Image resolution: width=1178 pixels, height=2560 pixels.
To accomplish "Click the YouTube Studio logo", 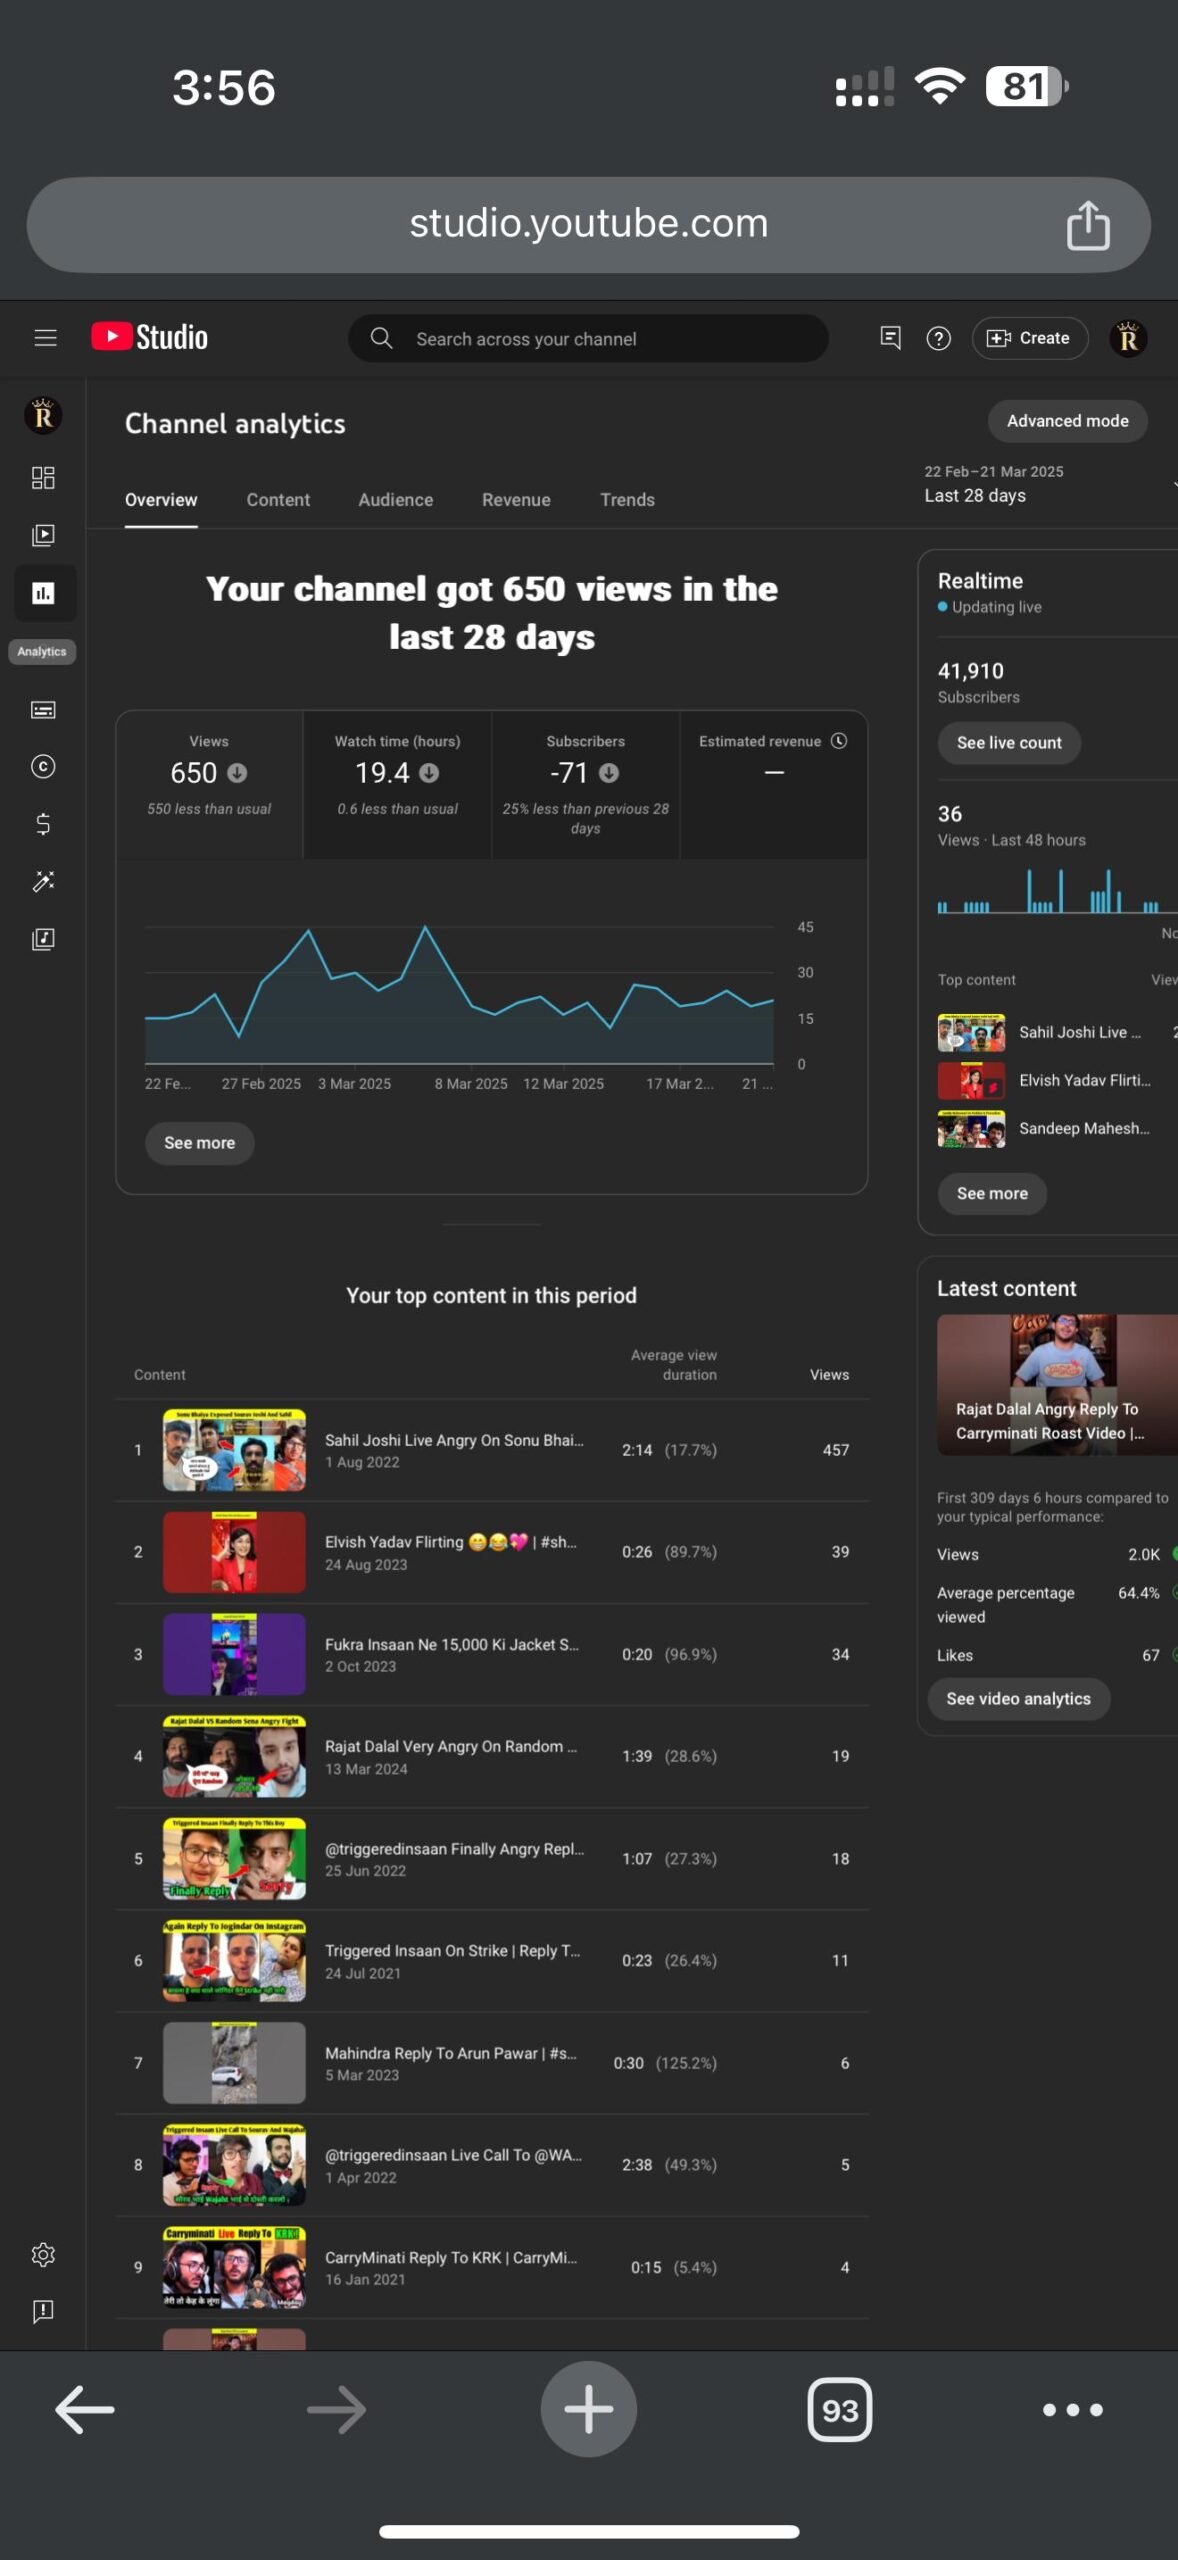I will 150,337.
